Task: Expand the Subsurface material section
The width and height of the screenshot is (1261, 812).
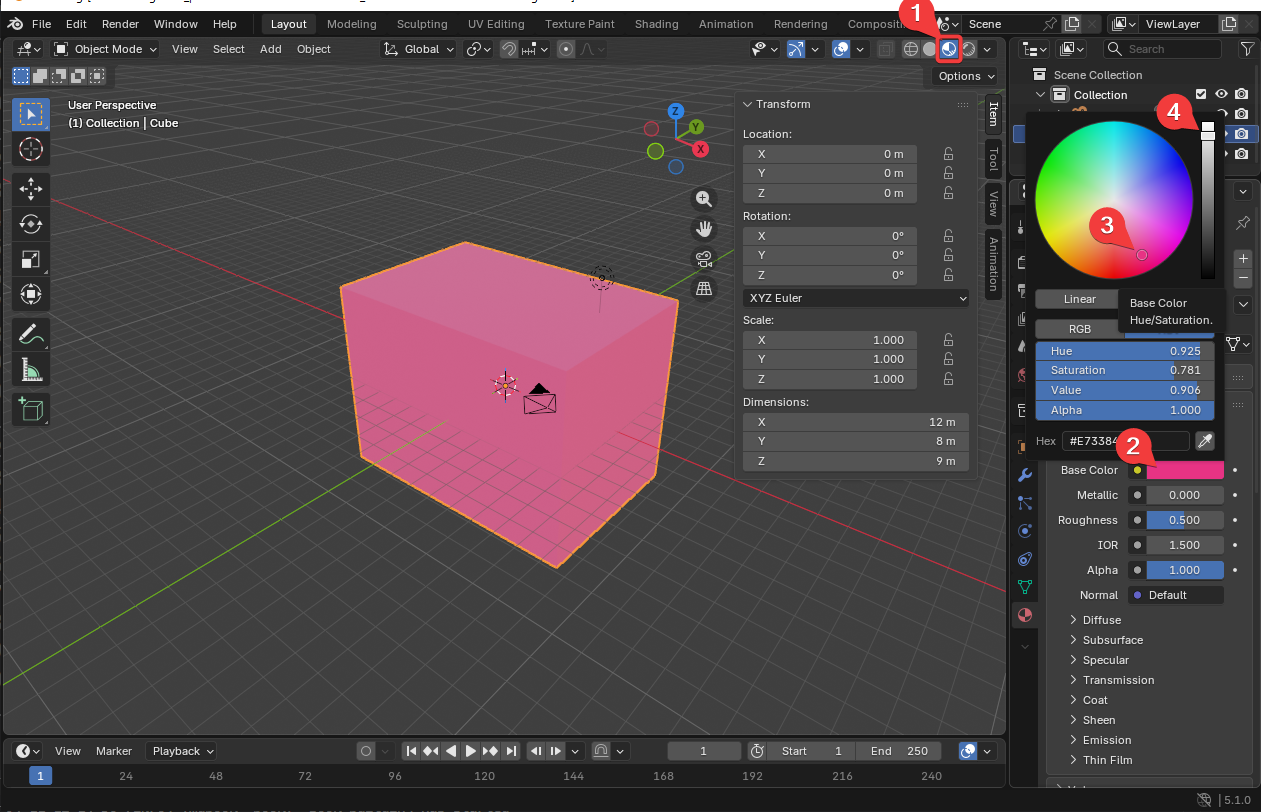Action: 1112,640
